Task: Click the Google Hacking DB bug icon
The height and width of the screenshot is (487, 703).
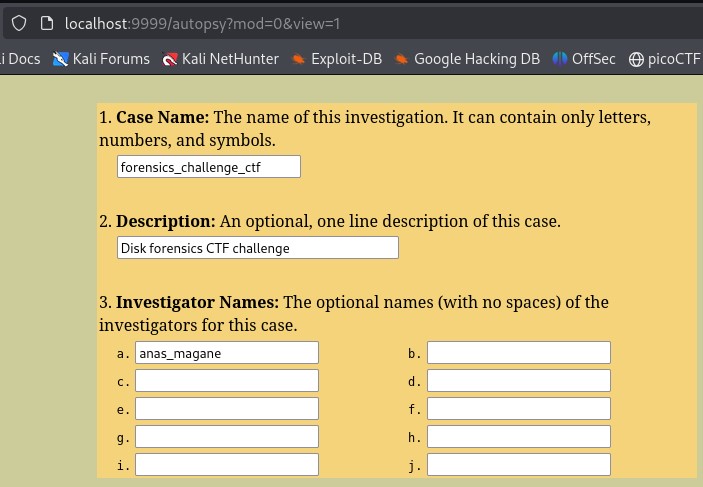Action: [402, 59]
